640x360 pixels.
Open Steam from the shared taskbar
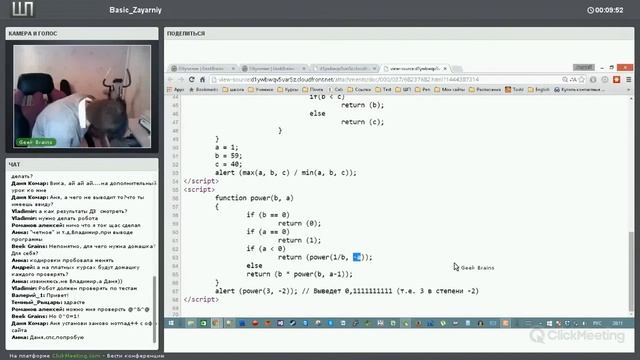[293, 323]
